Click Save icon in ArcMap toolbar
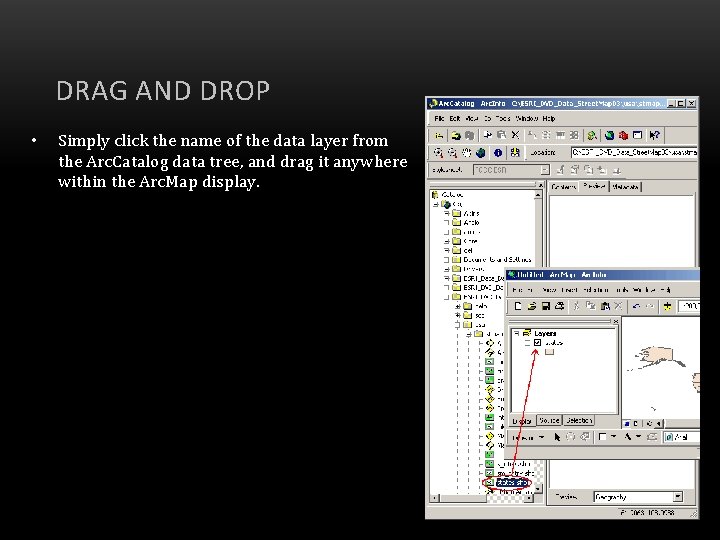 (x=546, y=306)
